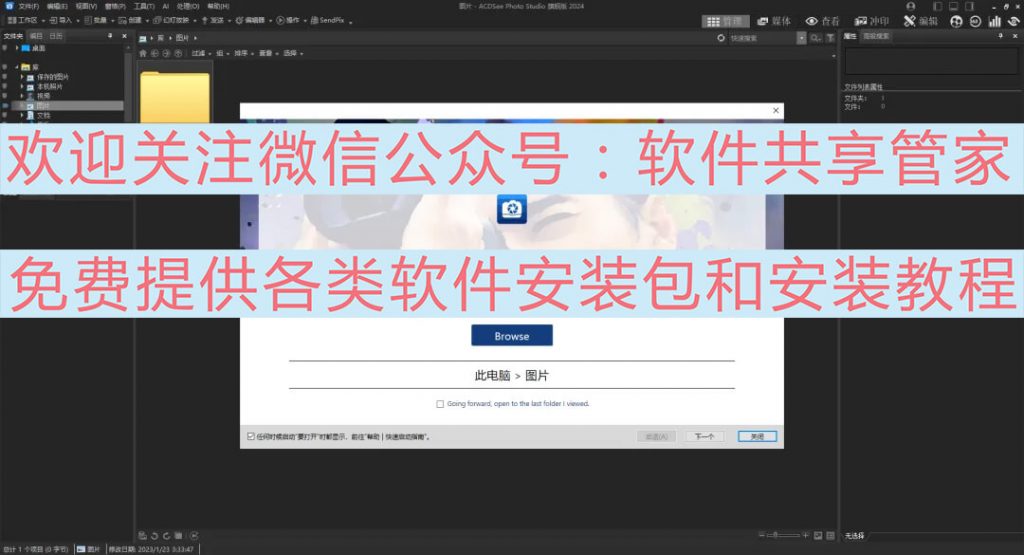The height and width of the screenshot is (555, 1024).
Task: Open the 过滤 filter dropdown
Action: click(x=200, y=53)
